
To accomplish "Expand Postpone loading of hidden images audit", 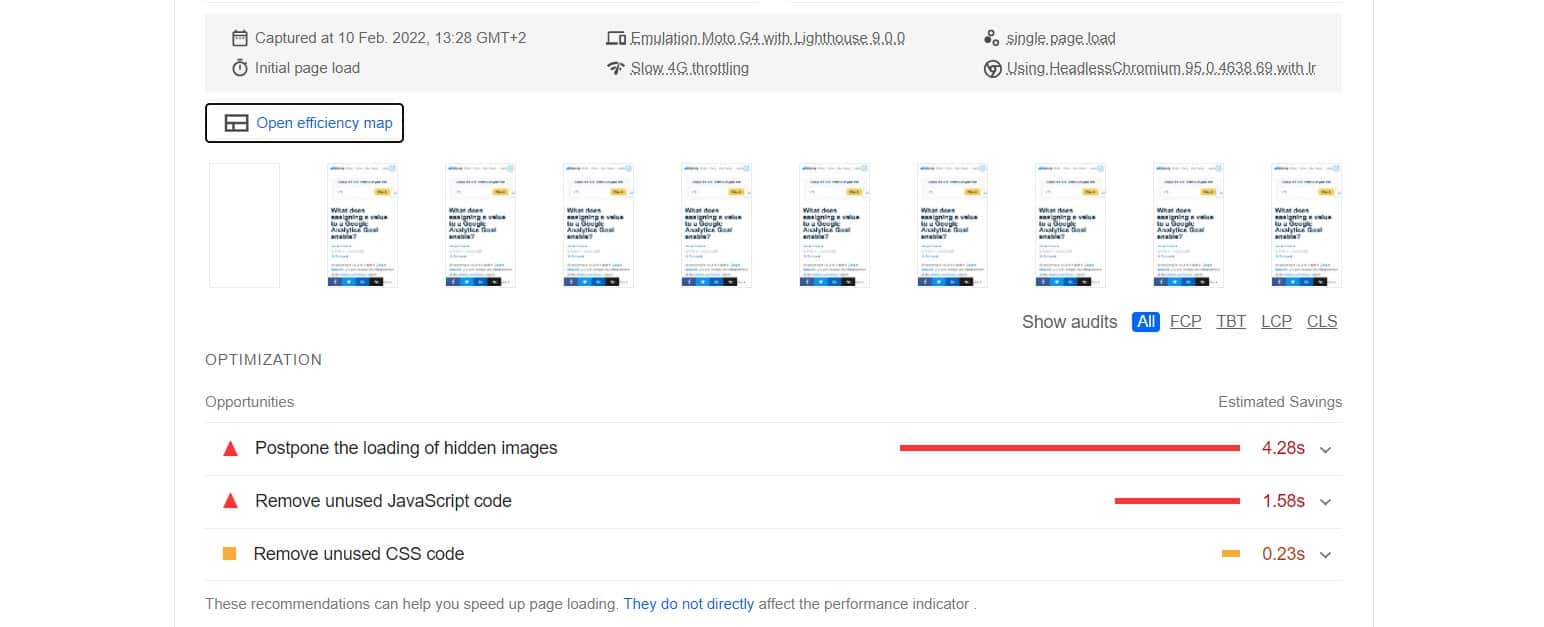I will (1326, 450).
